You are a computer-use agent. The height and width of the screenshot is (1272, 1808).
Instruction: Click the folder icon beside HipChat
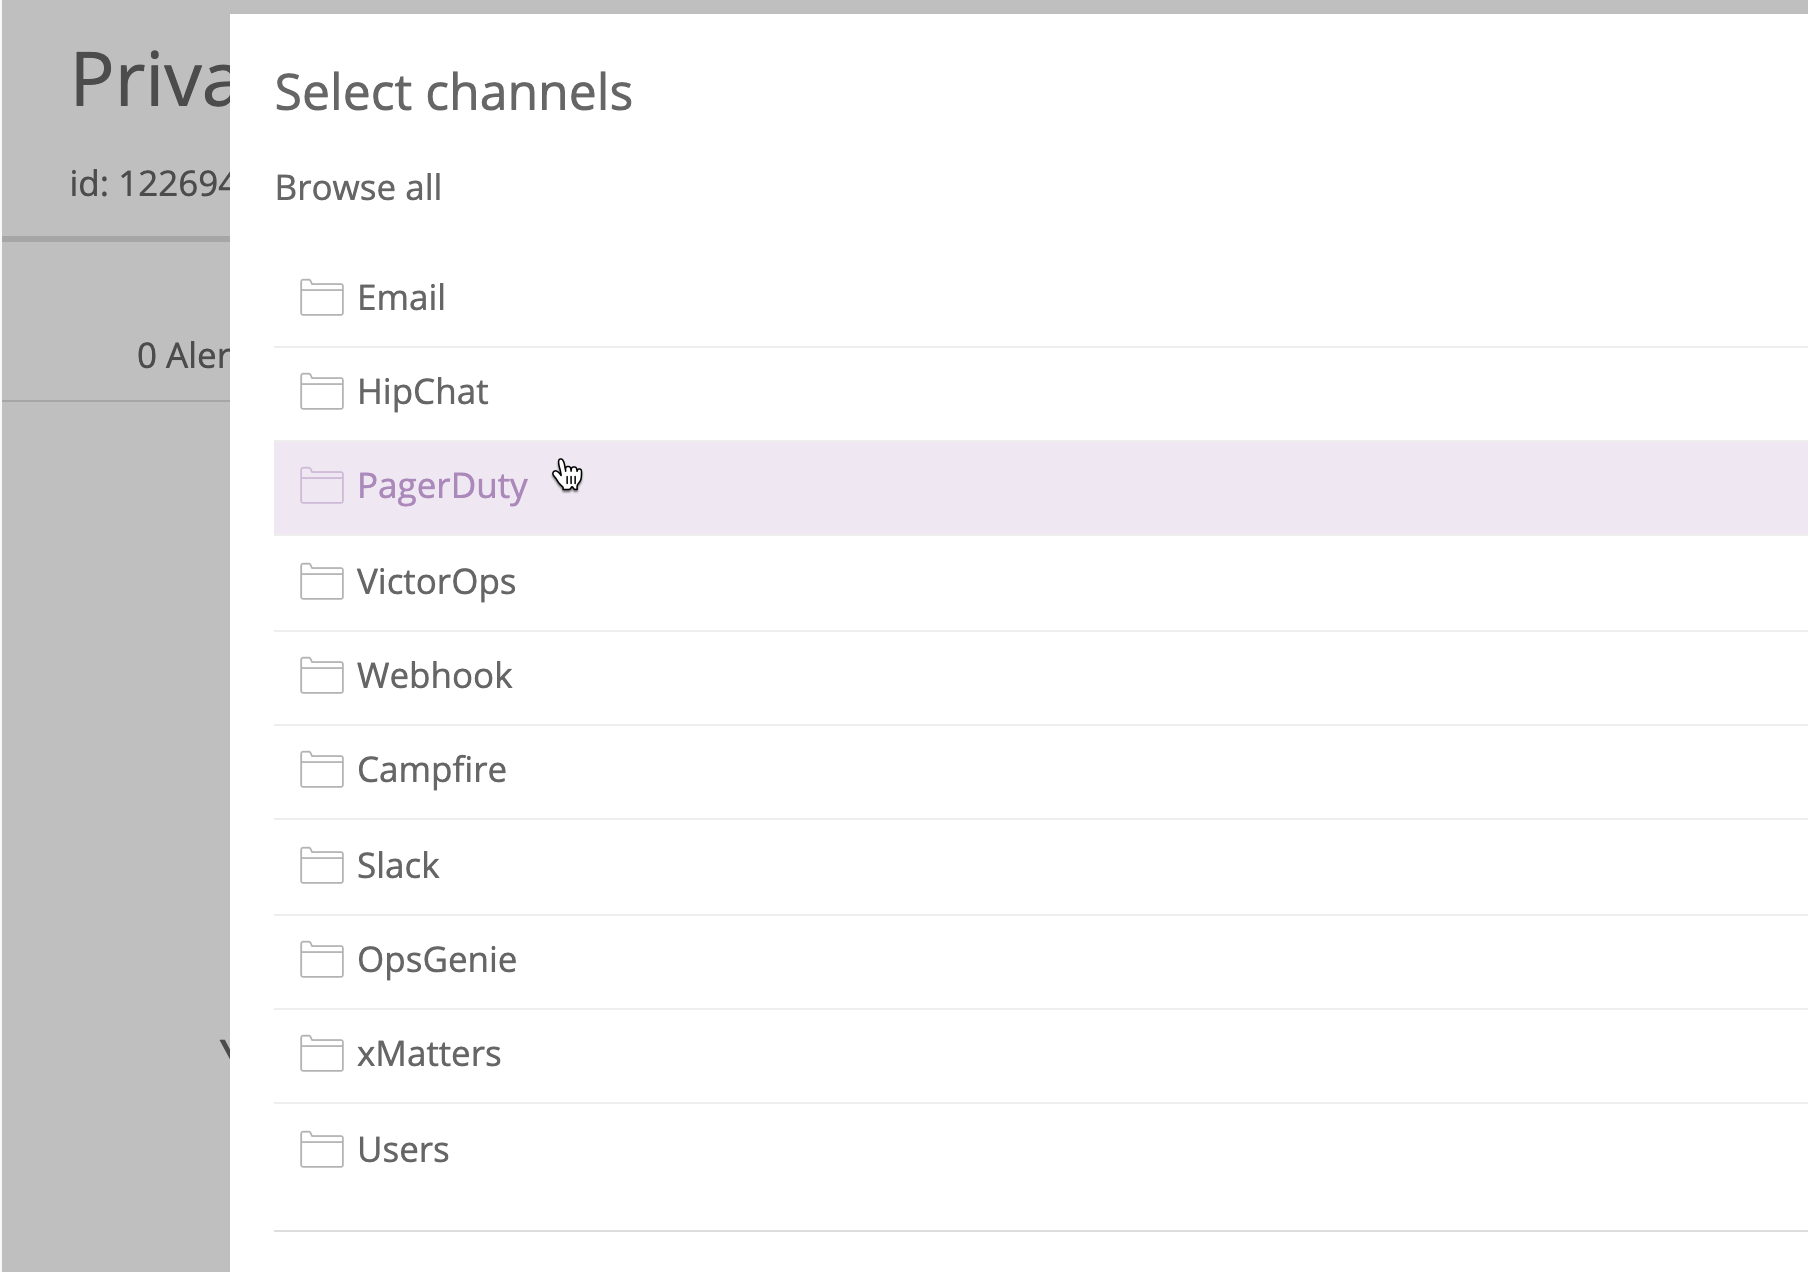[321, 391]
